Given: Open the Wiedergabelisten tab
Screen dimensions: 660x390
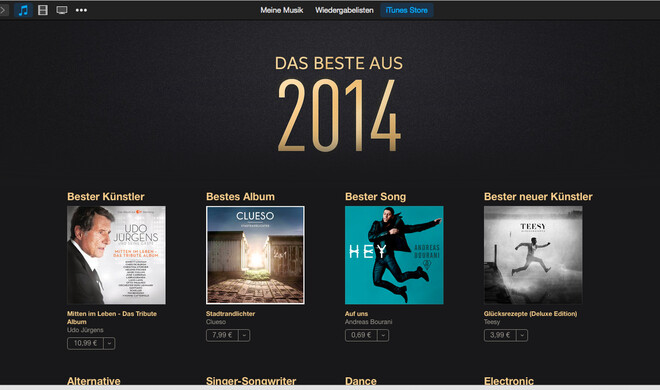Looking at the screenshot, I should pos(344,10).
